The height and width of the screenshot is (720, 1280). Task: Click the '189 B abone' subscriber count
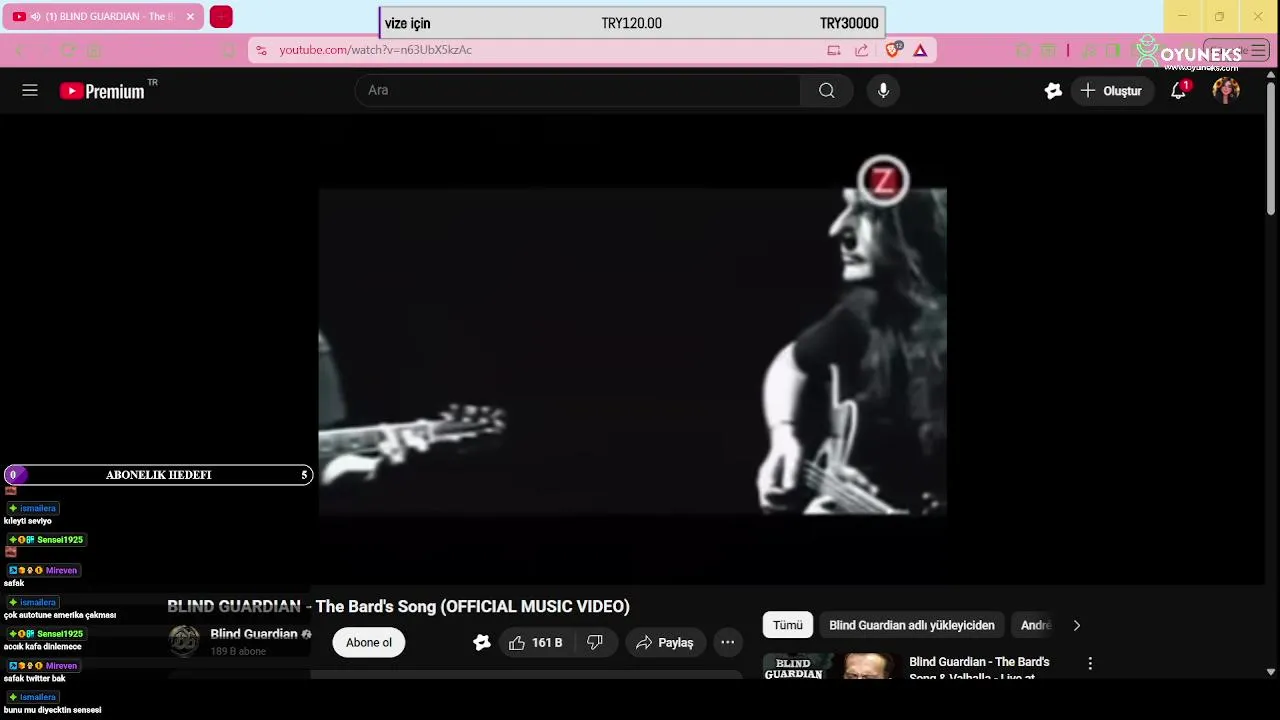[x=238, y=651]
